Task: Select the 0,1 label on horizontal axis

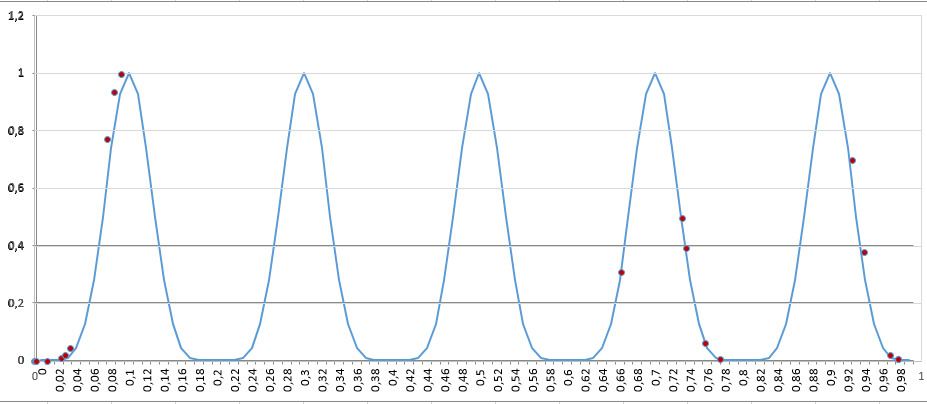Action: (x=130, y=381)
